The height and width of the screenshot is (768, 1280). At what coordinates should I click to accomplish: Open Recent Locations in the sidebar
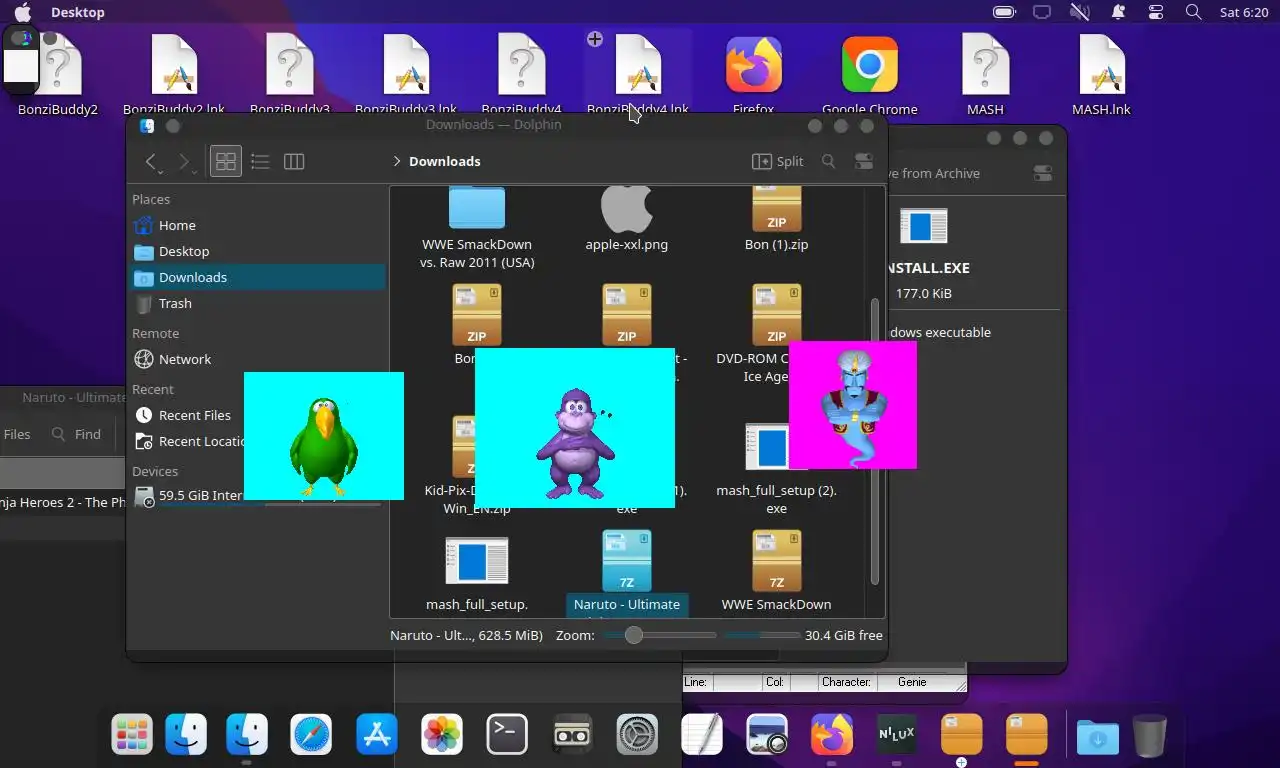click(188, 441)
